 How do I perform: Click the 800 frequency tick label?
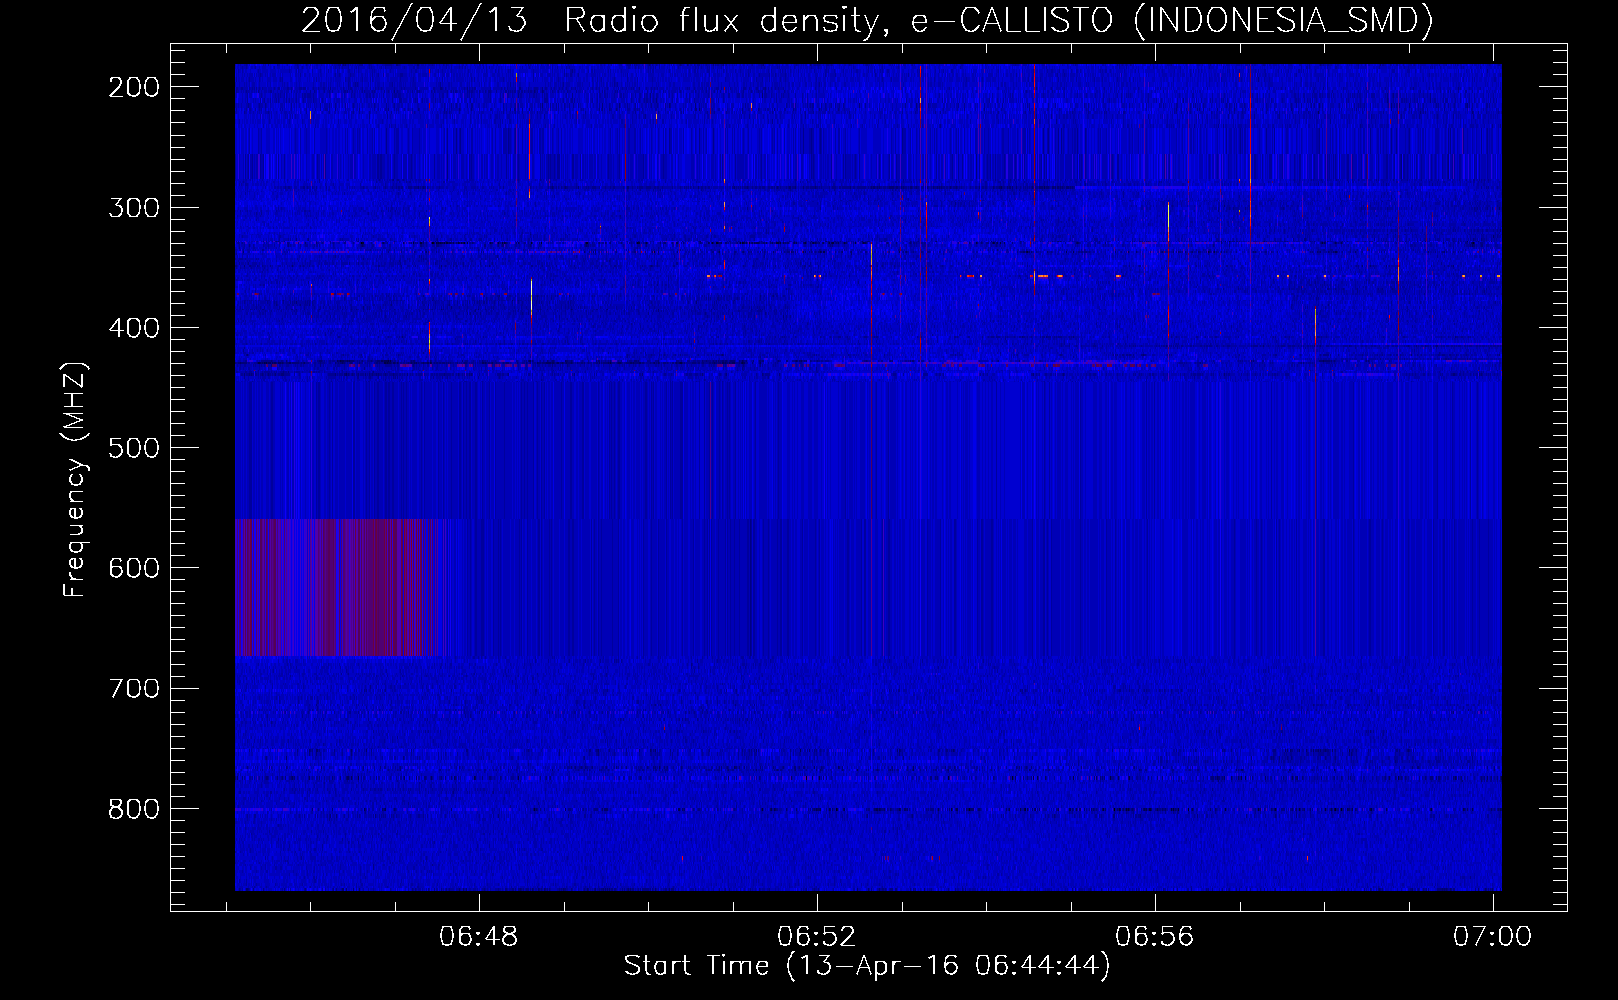(134, 808)
